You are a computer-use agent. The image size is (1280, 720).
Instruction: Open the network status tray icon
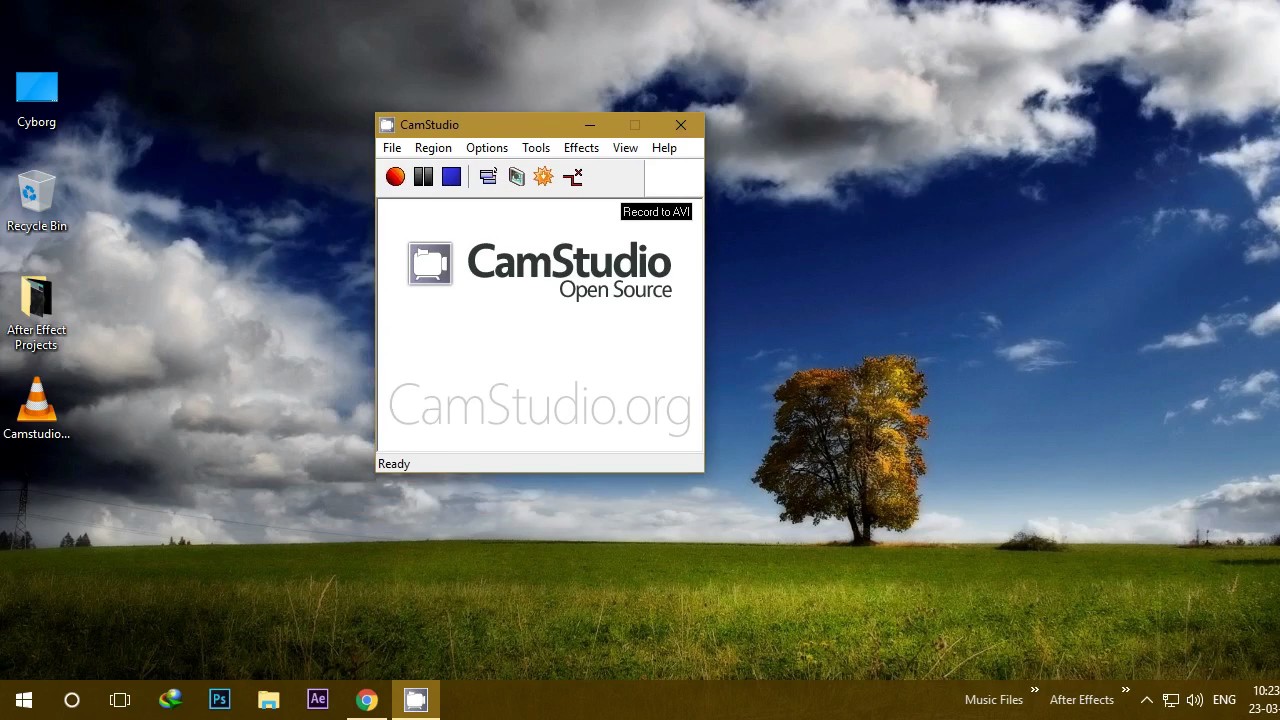click(1171, 700)
